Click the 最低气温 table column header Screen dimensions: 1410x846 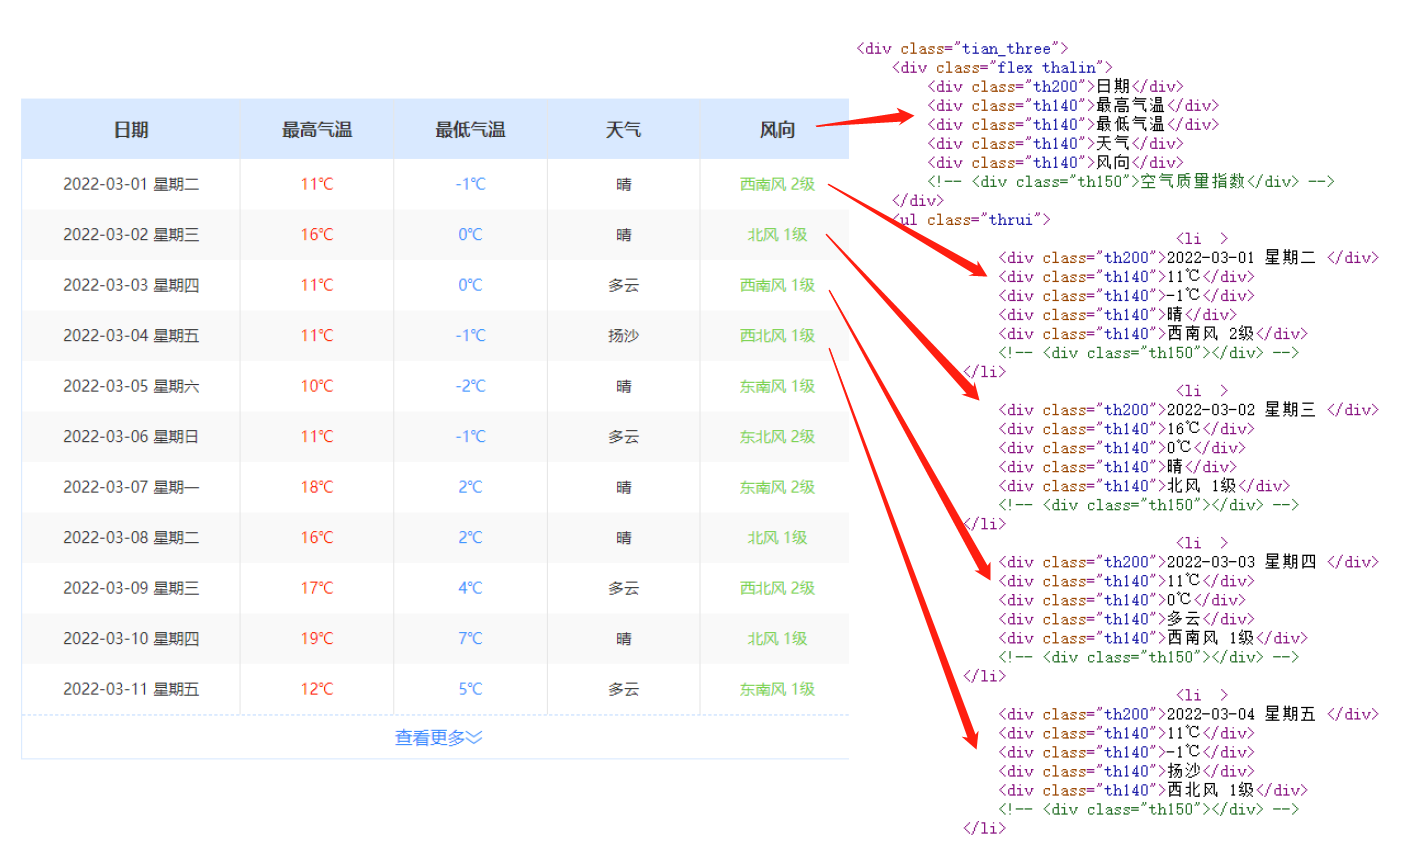pos(470,130)
